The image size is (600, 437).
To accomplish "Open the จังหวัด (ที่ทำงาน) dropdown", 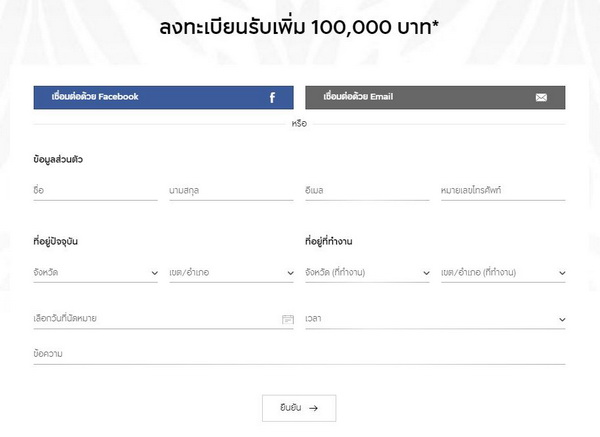I will click(x=367, y=272).
